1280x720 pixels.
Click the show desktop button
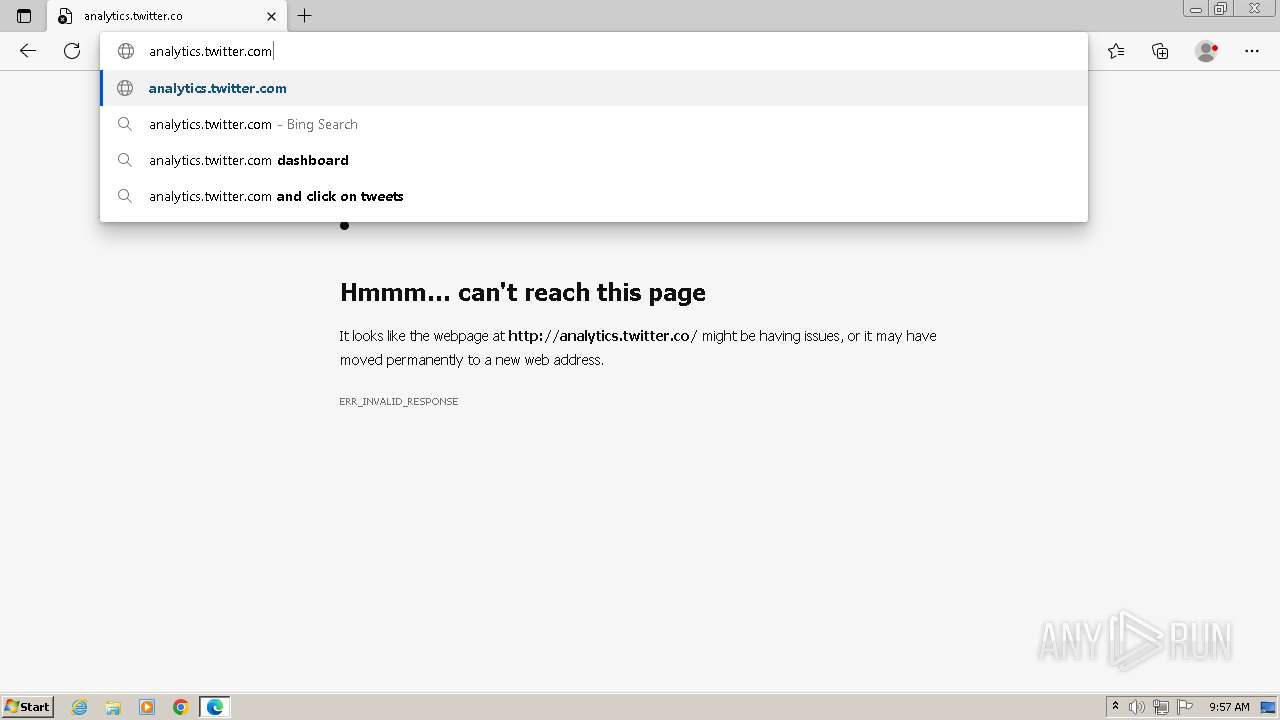coord(1268,707)
